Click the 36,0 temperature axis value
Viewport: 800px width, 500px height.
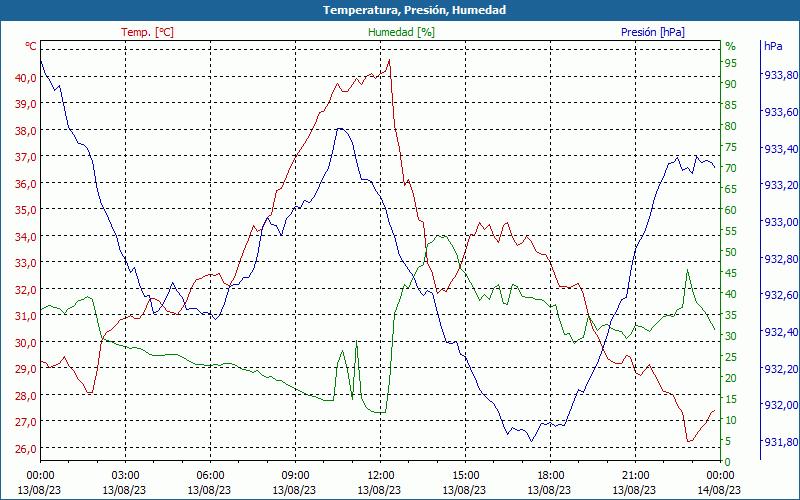tap(26, 184)
